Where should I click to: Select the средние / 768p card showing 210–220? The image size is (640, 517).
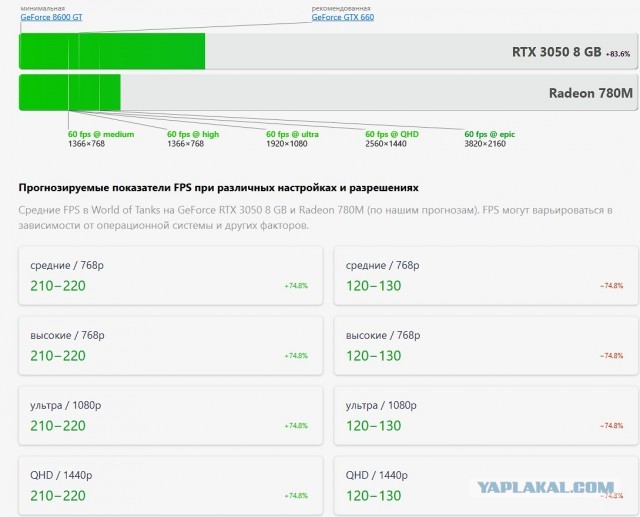click(x=171, y=275)
